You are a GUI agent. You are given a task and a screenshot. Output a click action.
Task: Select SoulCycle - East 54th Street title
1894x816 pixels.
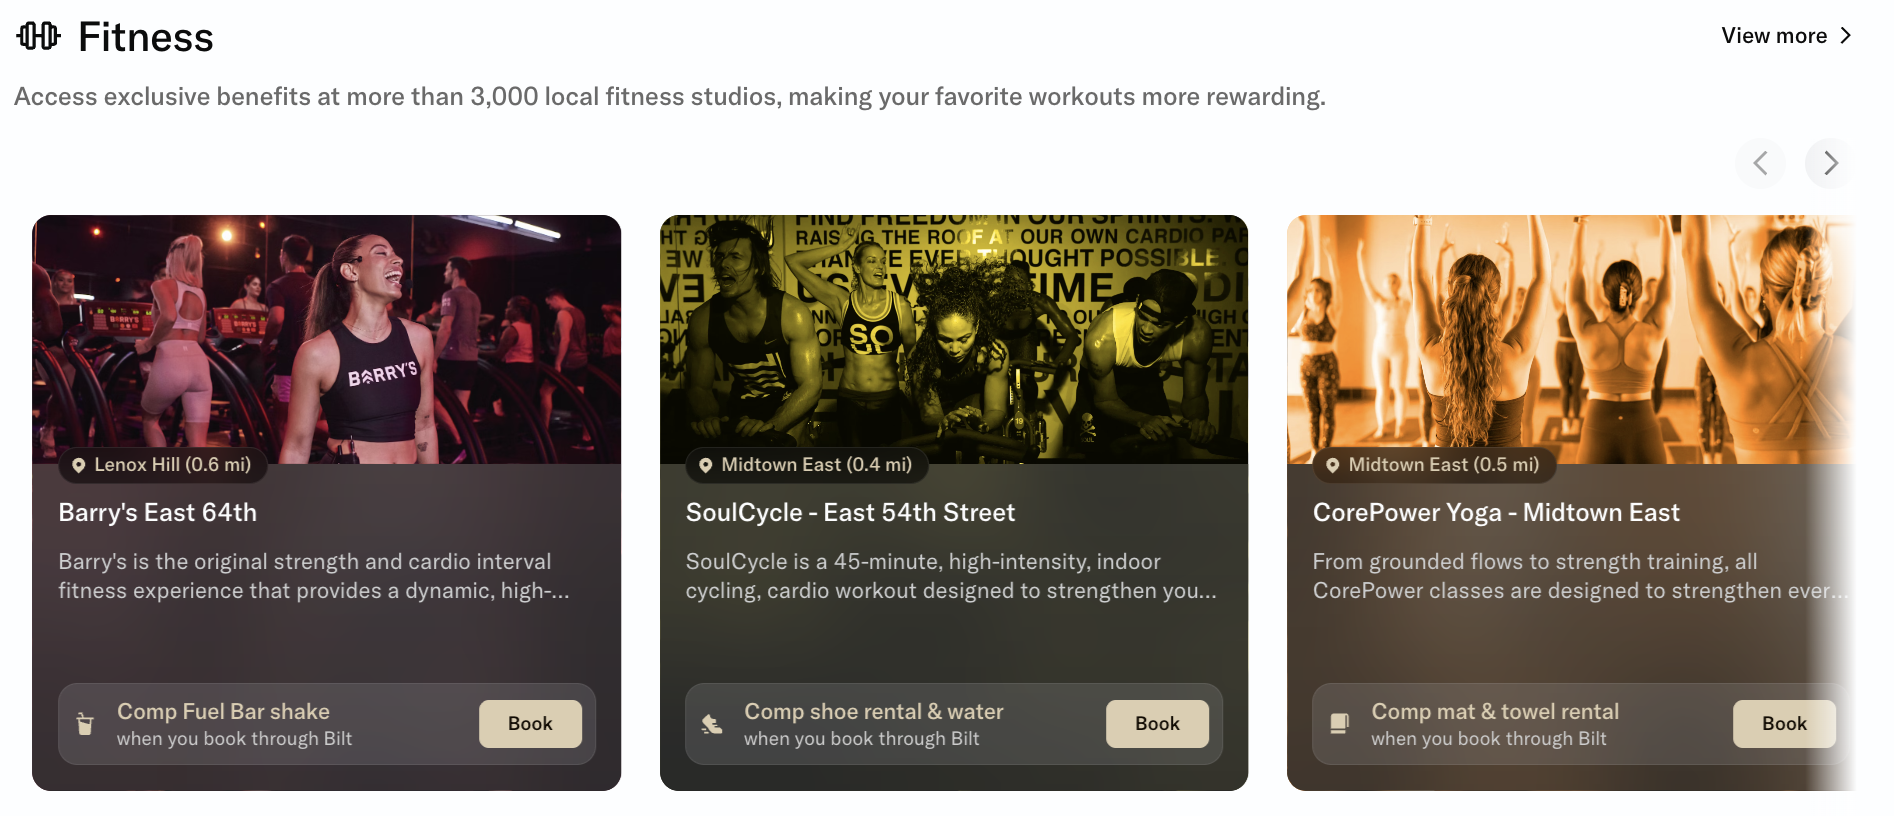[x=850, y=513]
